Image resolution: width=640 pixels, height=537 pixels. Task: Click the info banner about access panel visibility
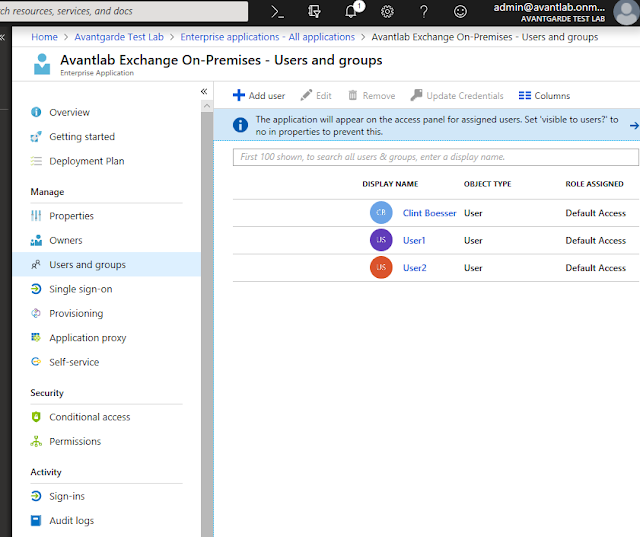[x=427, y=125]
